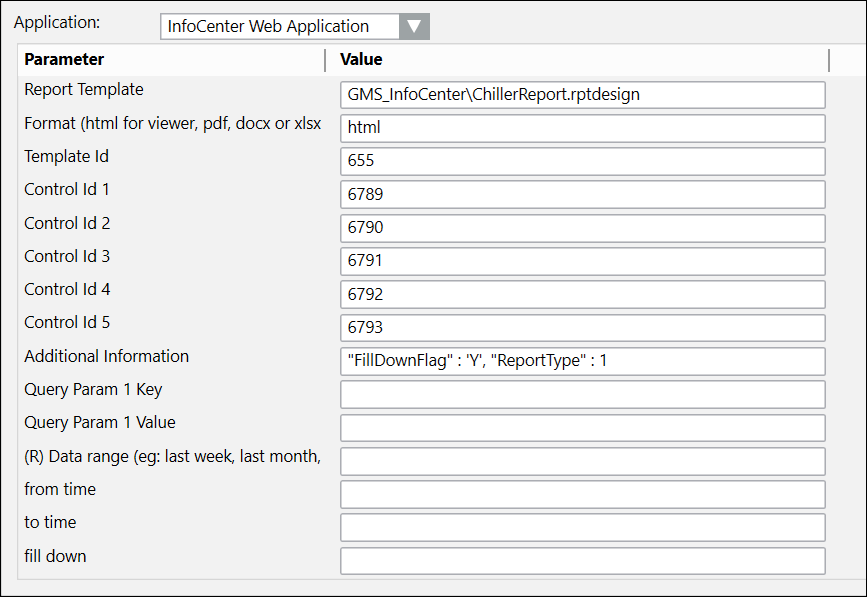Click the from time input field
Screen dimensions: 867x597
pyautogui.click(x=582, y=494)
